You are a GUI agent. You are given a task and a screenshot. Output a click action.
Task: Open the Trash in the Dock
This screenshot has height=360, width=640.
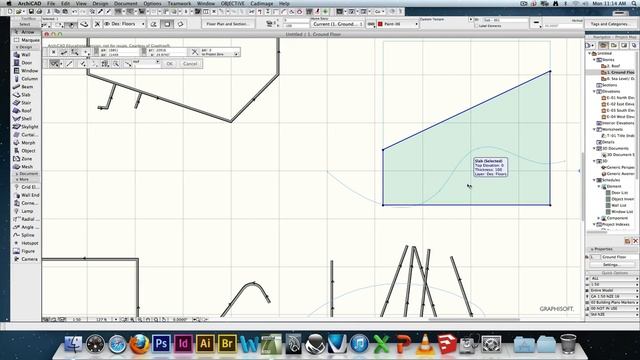[568, 344]
